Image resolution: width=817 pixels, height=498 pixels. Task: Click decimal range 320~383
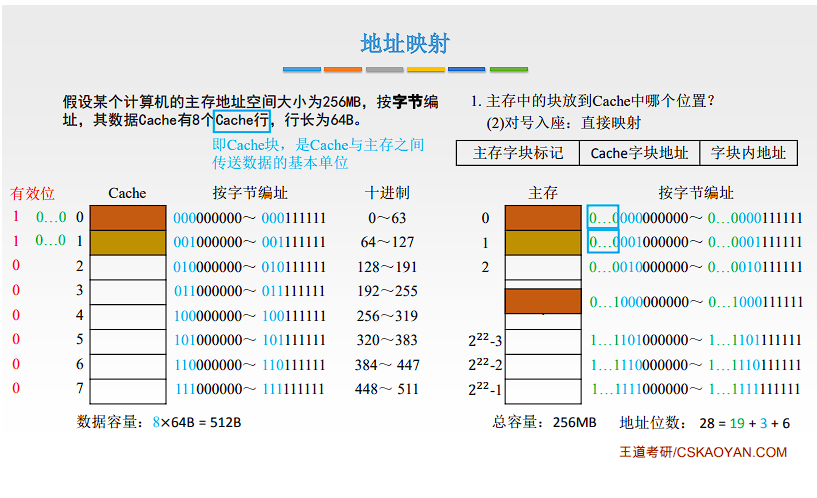387,340
